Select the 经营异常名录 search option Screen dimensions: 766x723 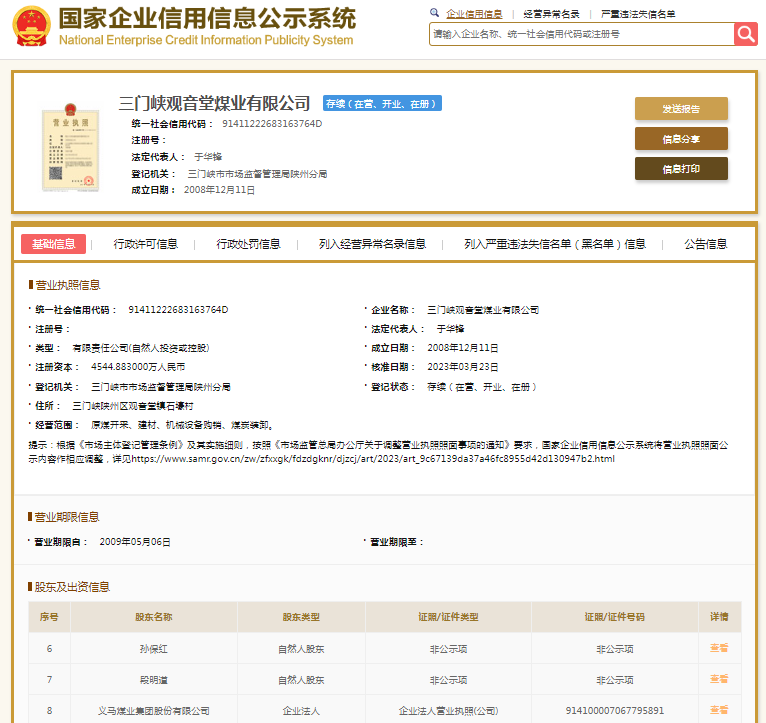552,14
